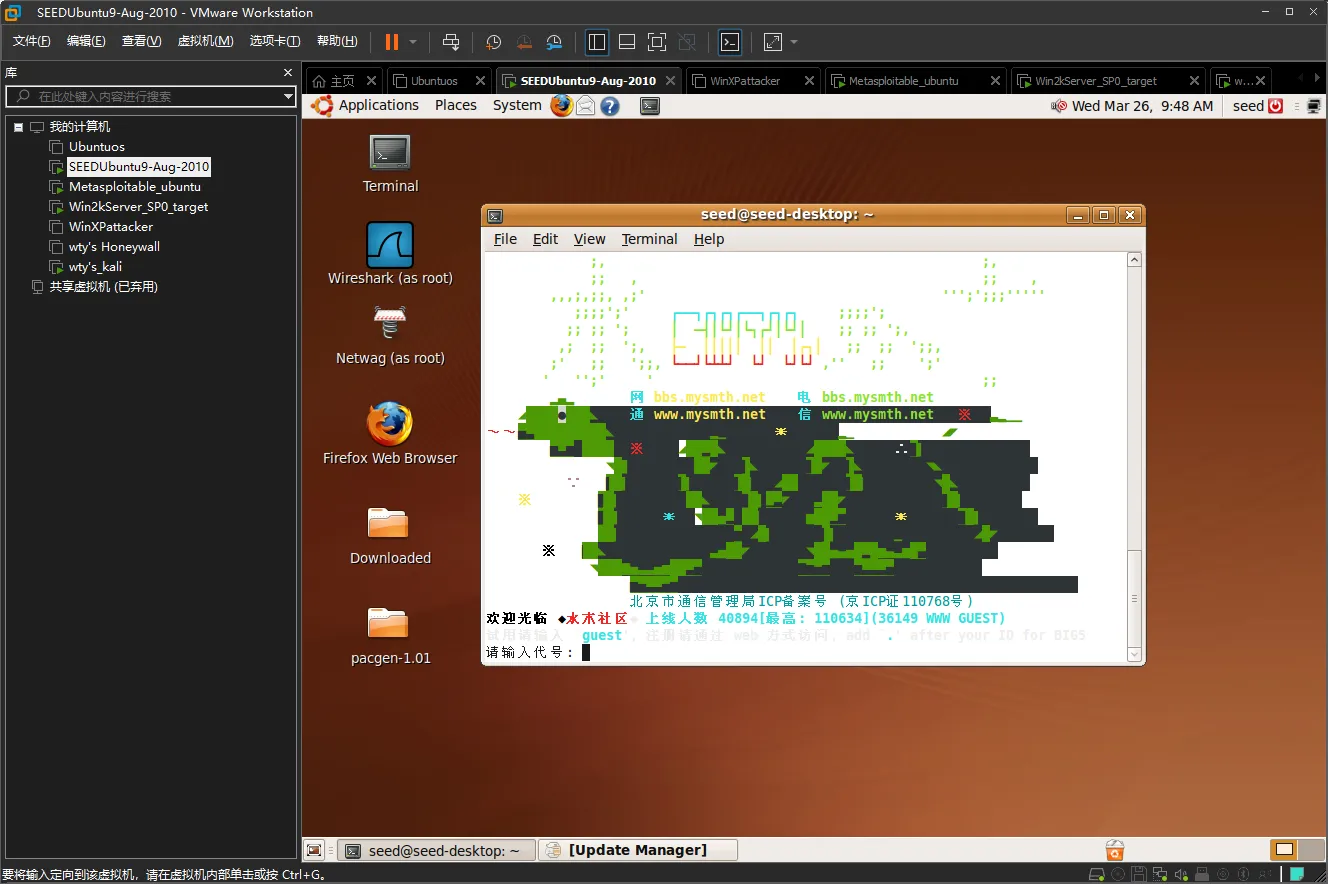Click the show desktop icon in bottom panel

(314, 850)
